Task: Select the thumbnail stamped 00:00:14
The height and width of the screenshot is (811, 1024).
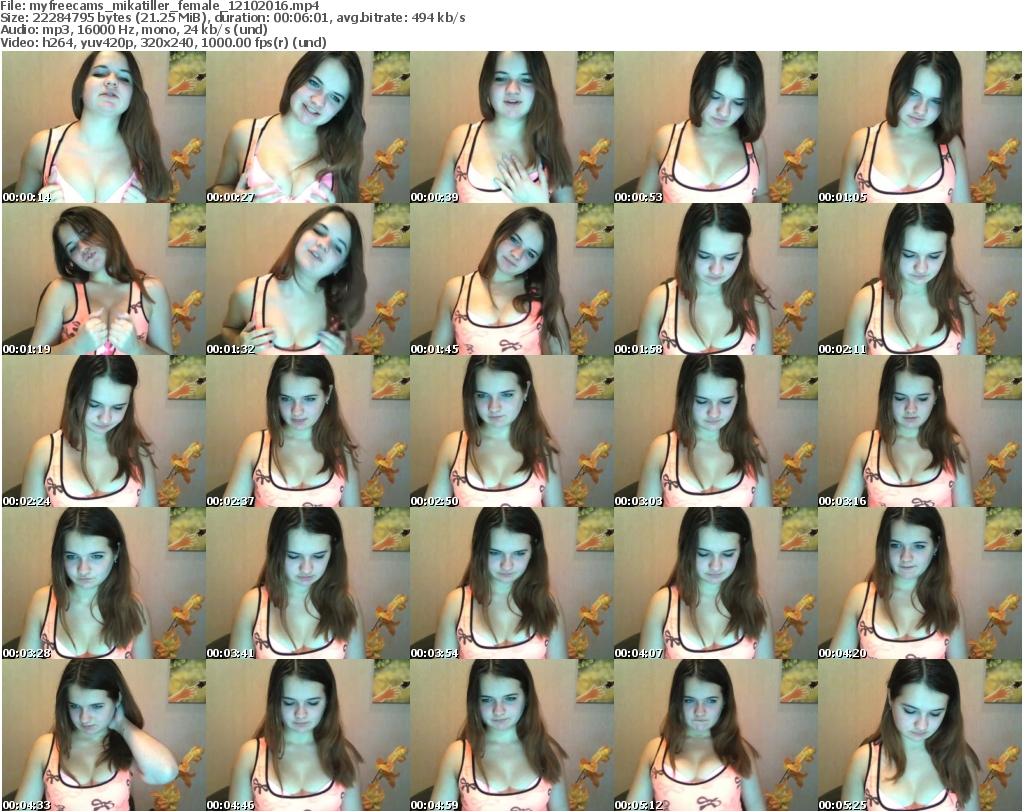Action: [104, 127]
